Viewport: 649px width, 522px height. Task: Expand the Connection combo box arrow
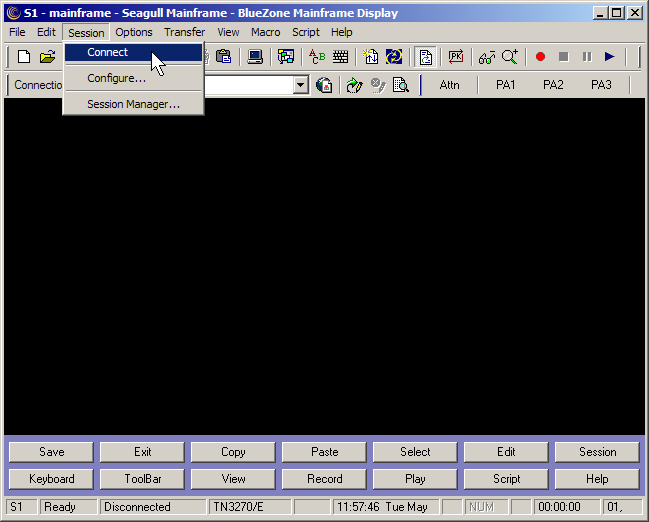[300, 85]
